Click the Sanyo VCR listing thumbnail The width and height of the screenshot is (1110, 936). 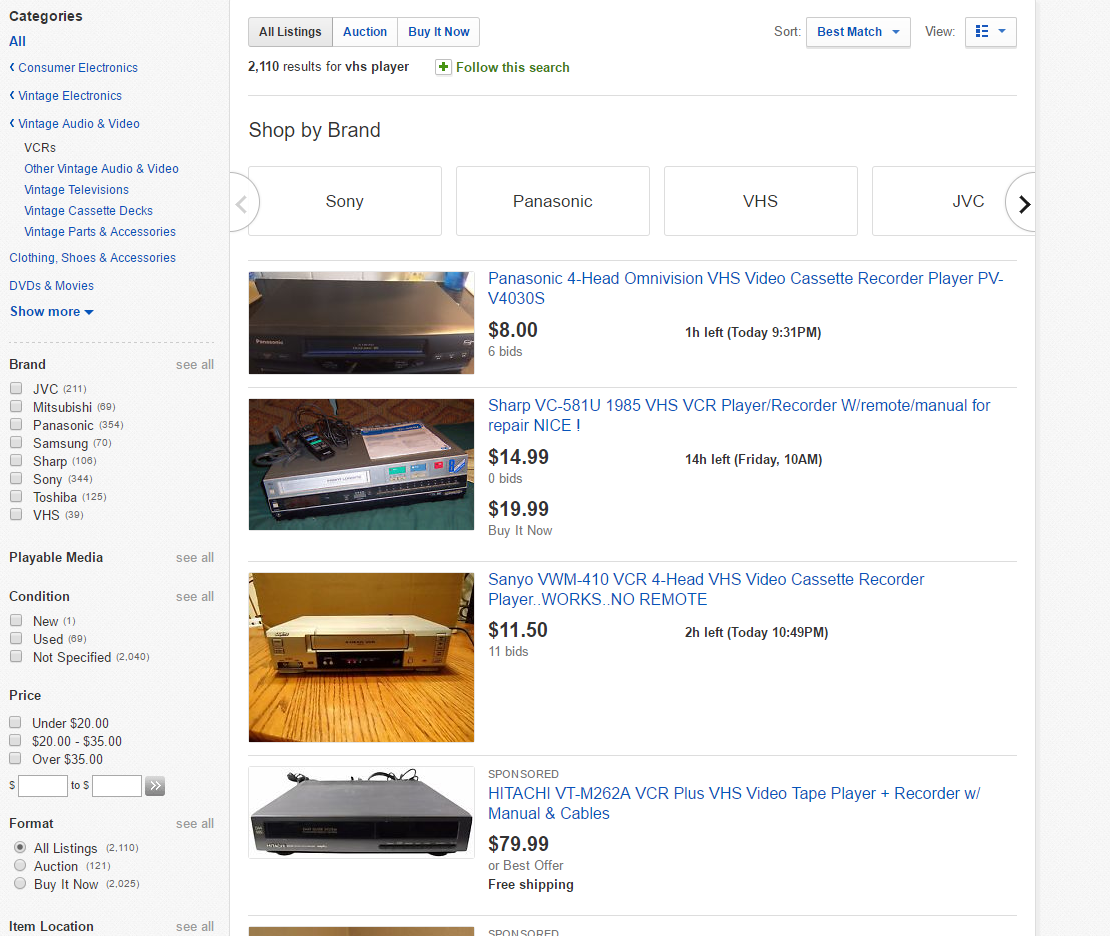coord(361,657)
